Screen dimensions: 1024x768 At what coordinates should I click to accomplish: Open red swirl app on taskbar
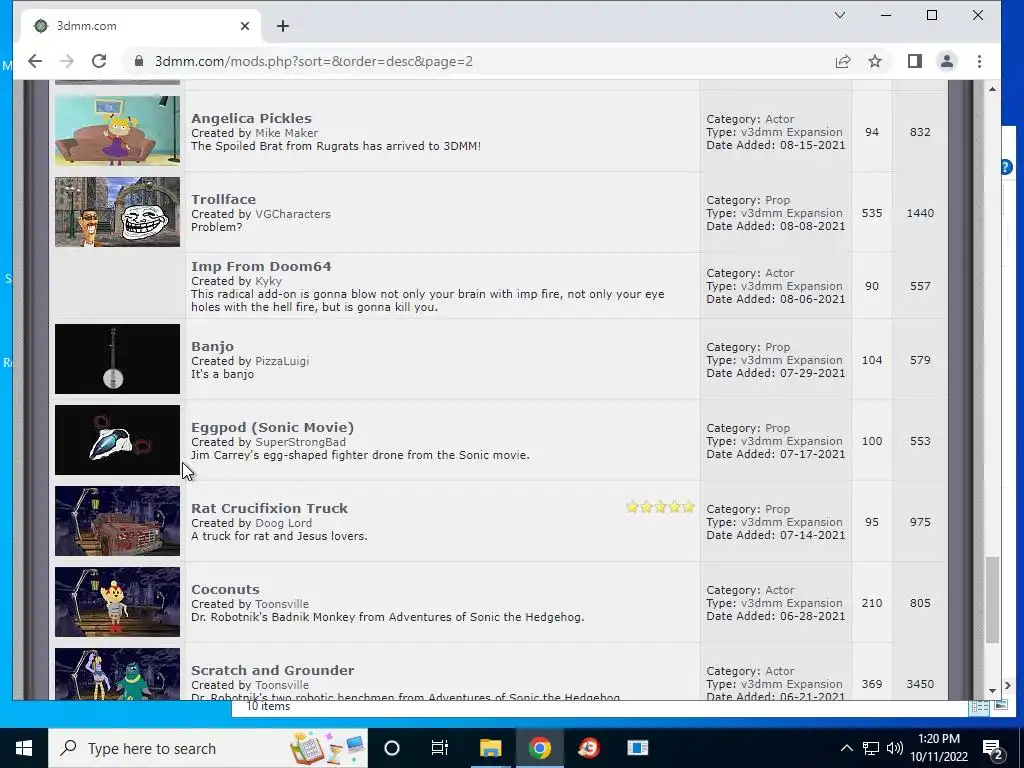click(588, 748)
